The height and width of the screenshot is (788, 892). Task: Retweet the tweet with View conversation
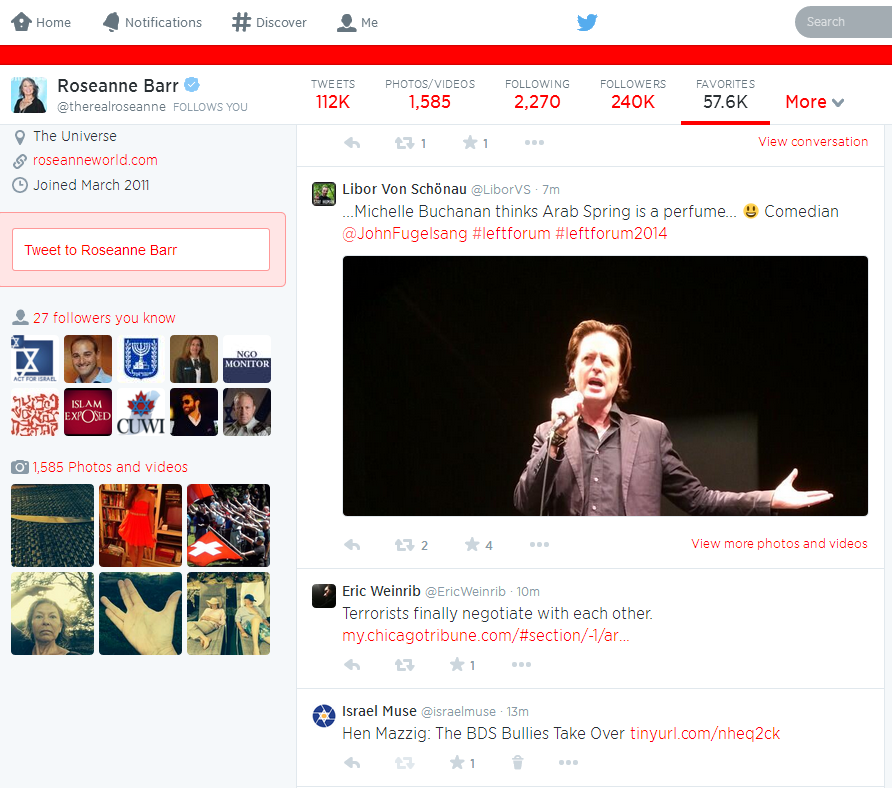click(404, 143)
